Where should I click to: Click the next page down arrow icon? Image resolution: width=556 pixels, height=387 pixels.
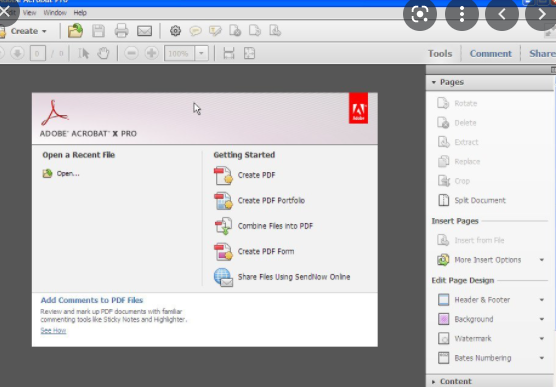click(x=17, y=54)
